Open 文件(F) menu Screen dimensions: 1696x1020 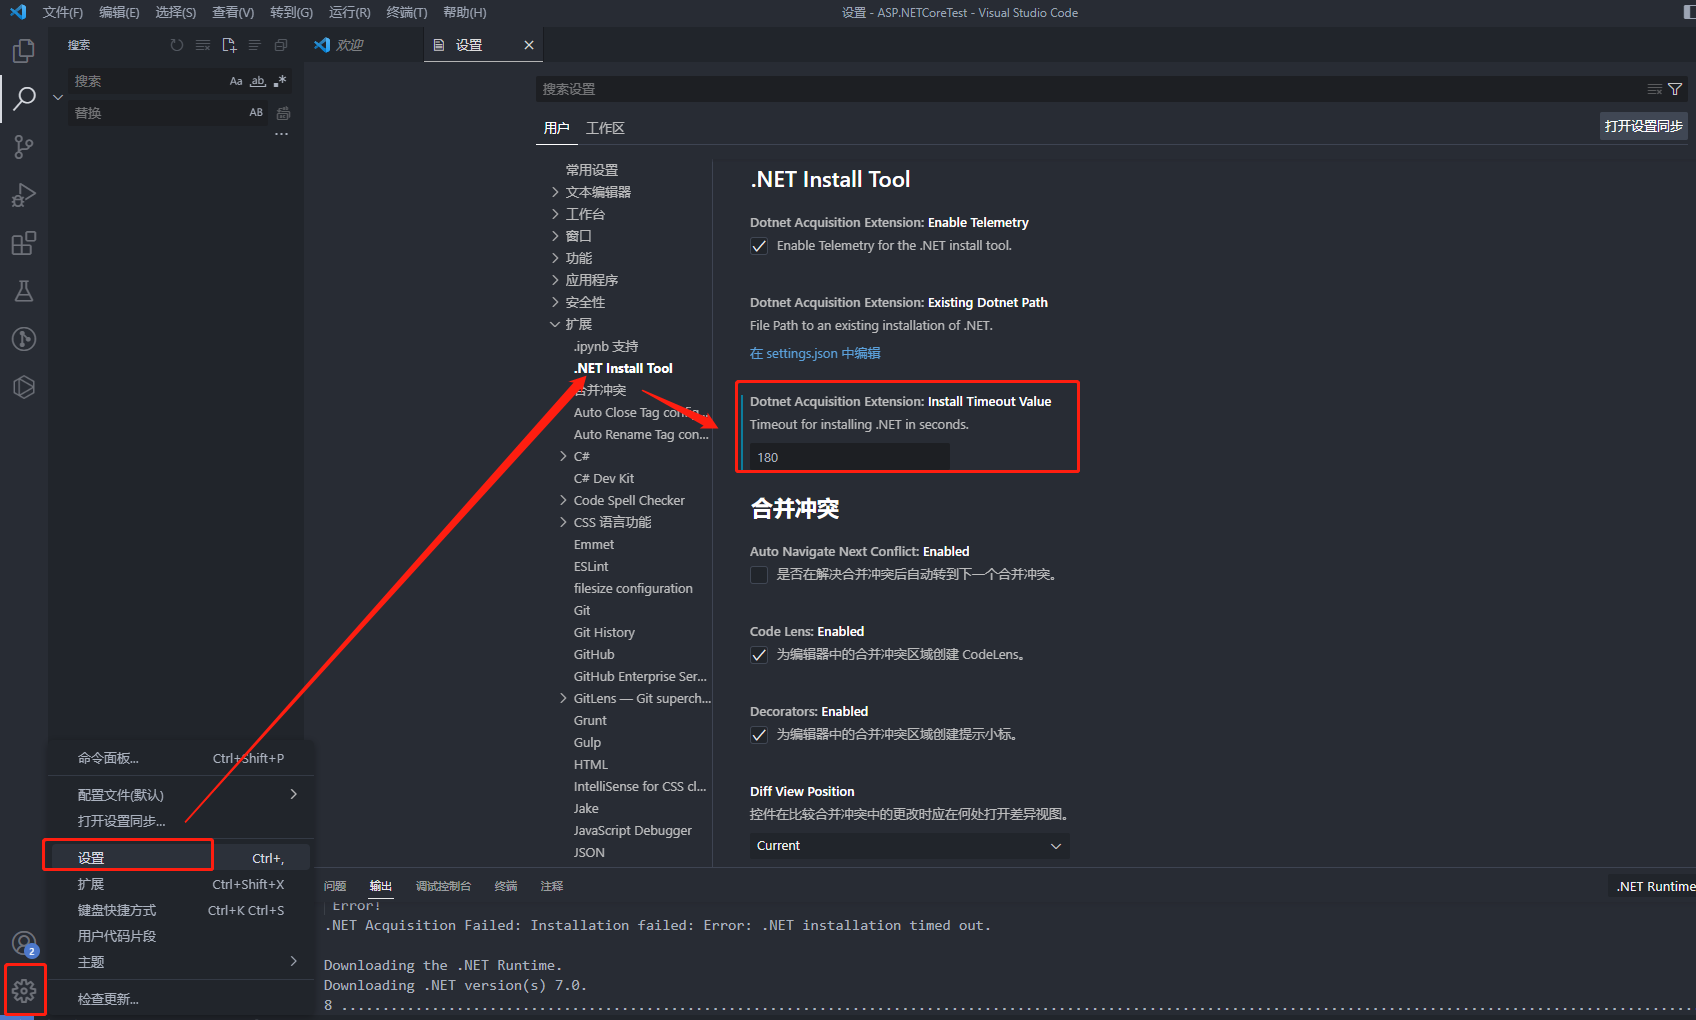pos(63,13)
